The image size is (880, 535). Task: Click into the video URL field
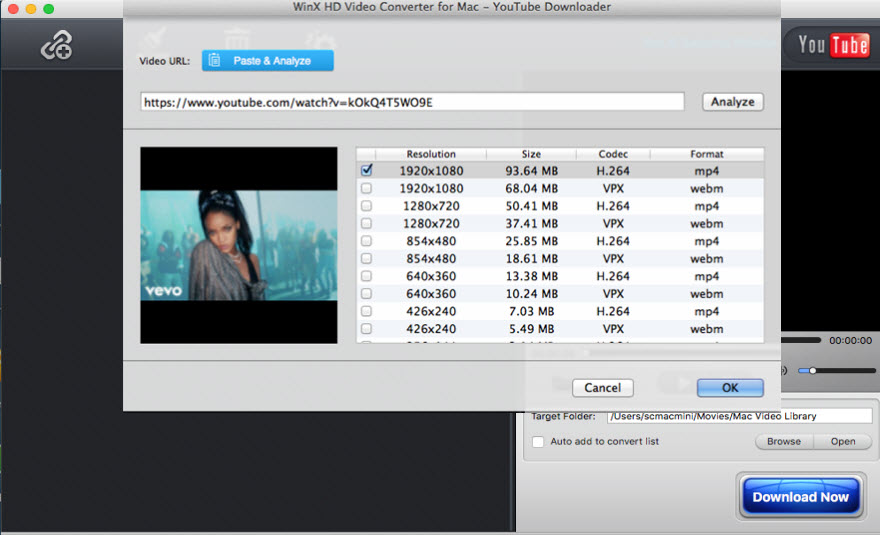(x=412, y=102)
